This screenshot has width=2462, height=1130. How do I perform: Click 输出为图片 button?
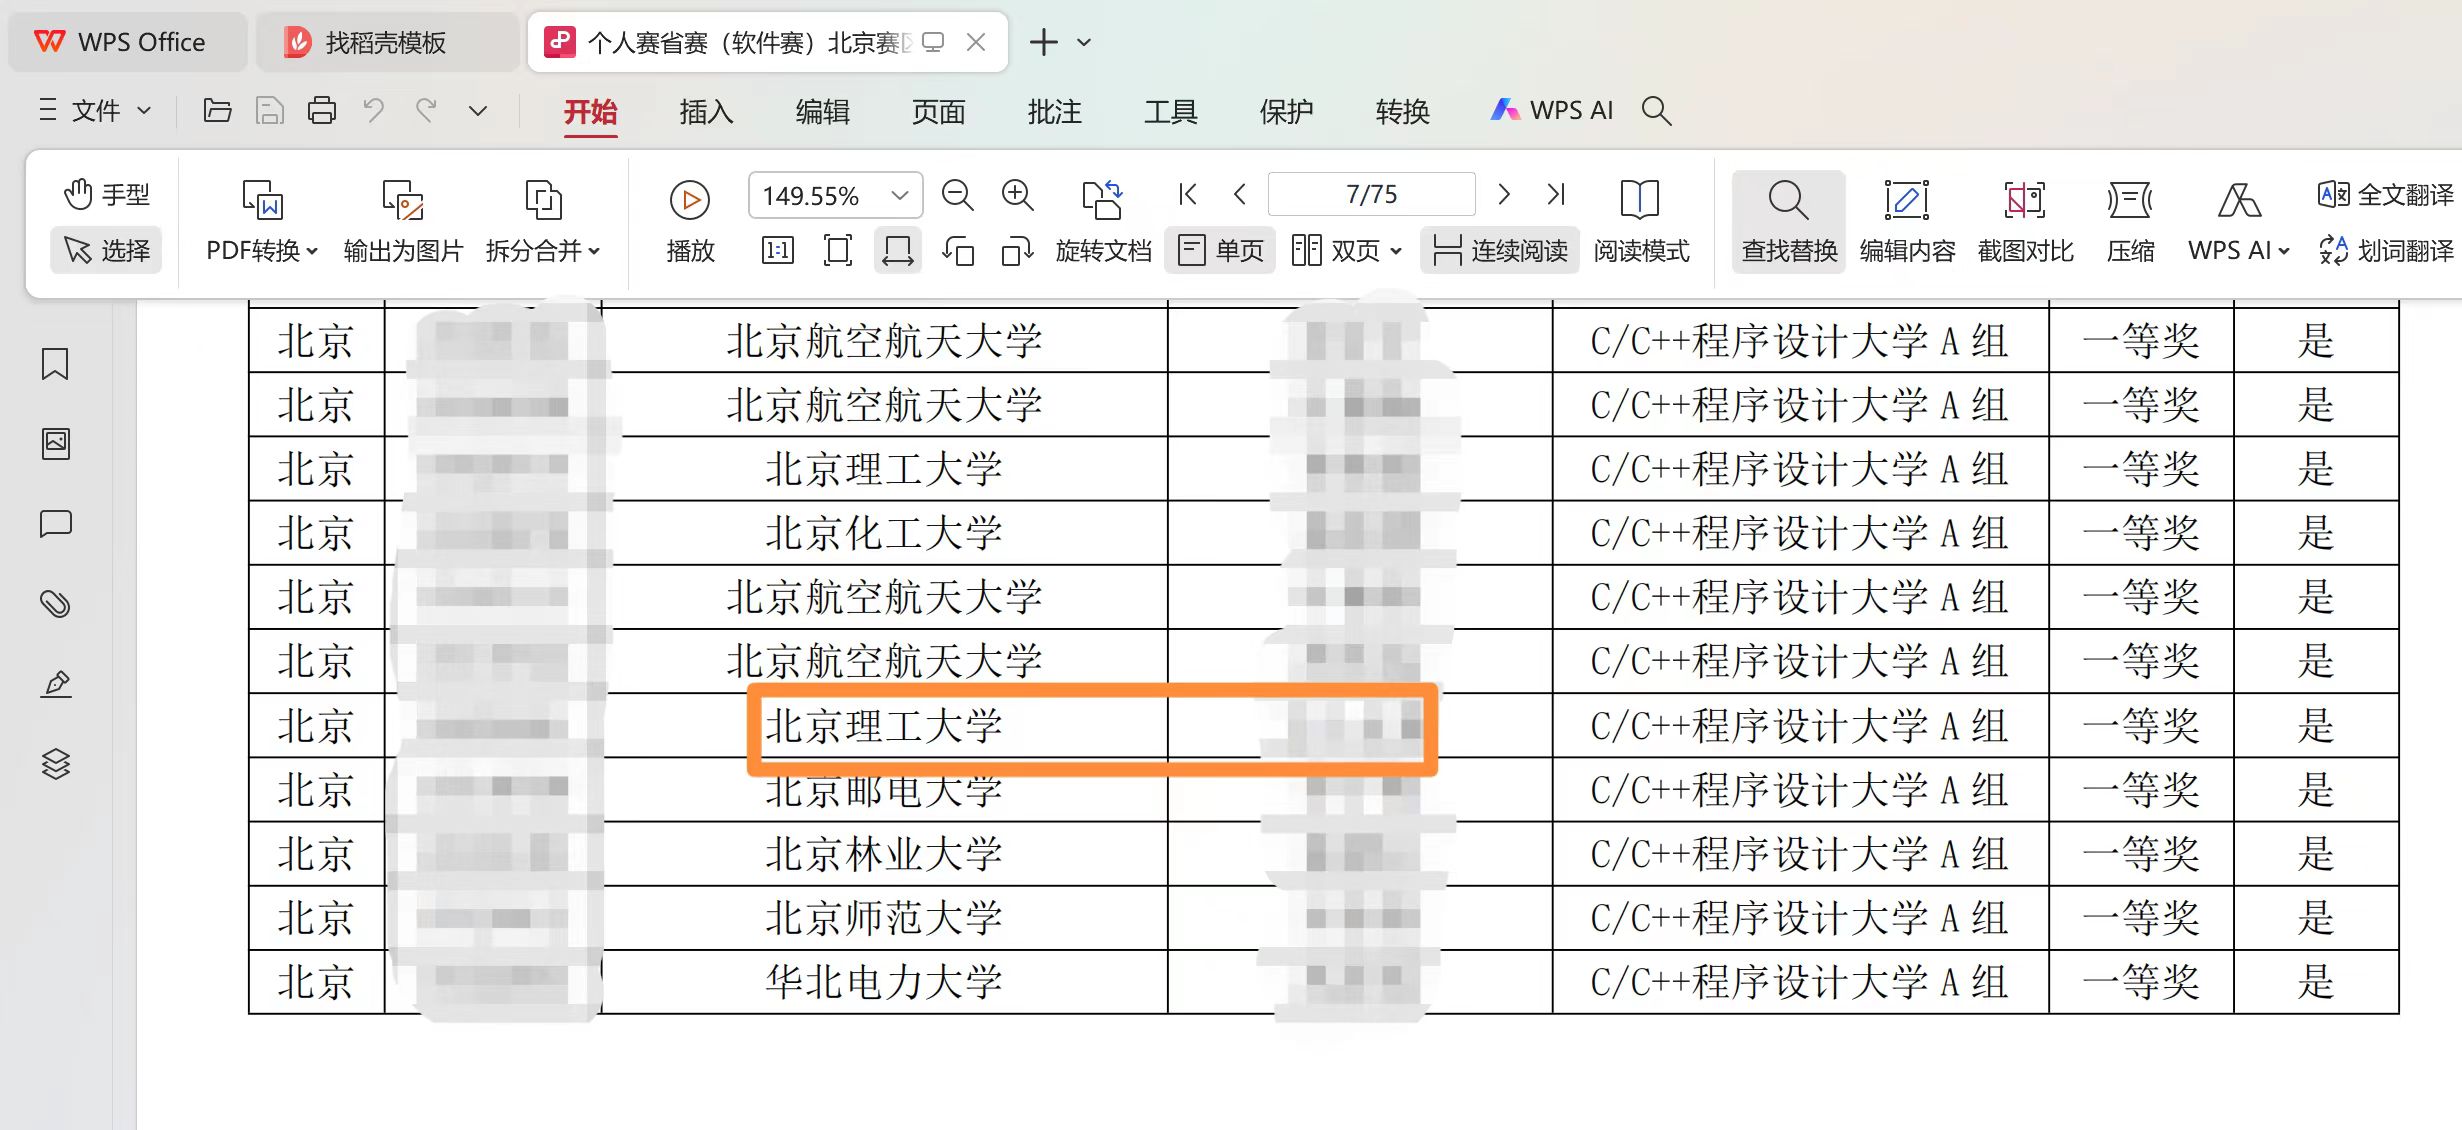[403, 222]
